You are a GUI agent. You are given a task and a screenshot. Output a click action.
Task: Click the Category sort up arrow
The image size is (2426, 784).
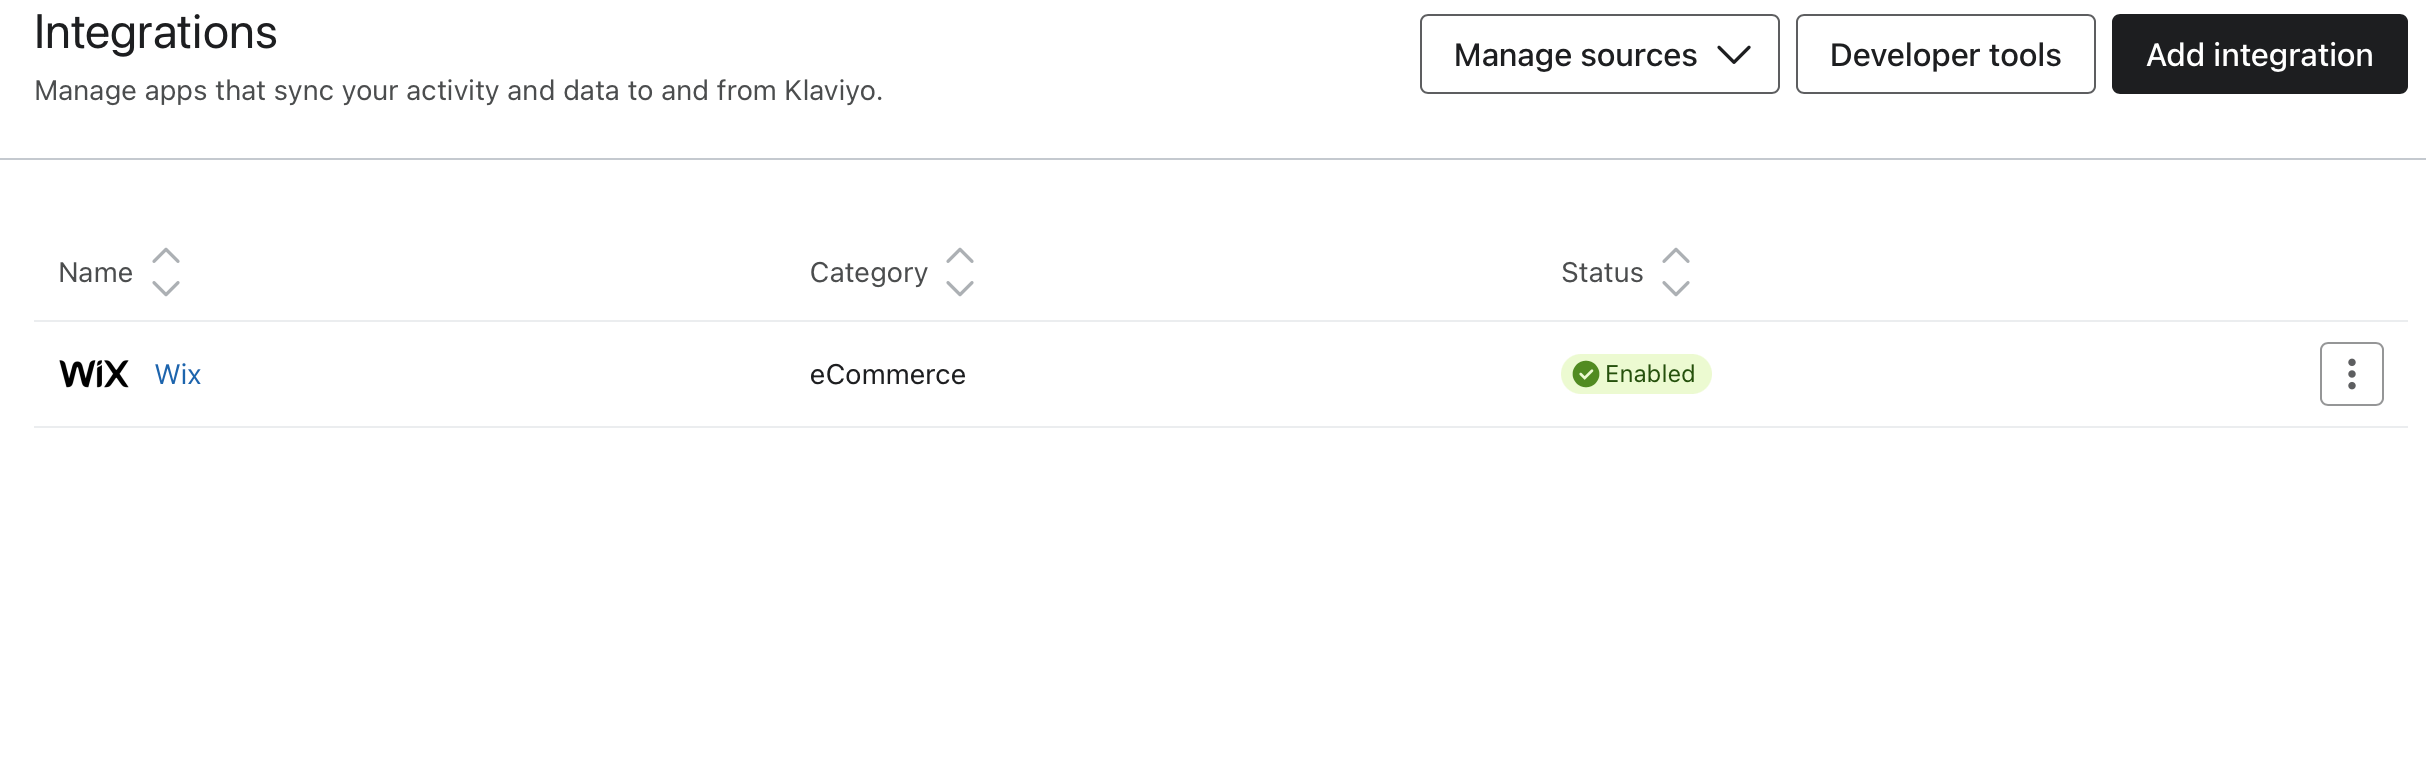pyautogui.click(x=960, y=256)
